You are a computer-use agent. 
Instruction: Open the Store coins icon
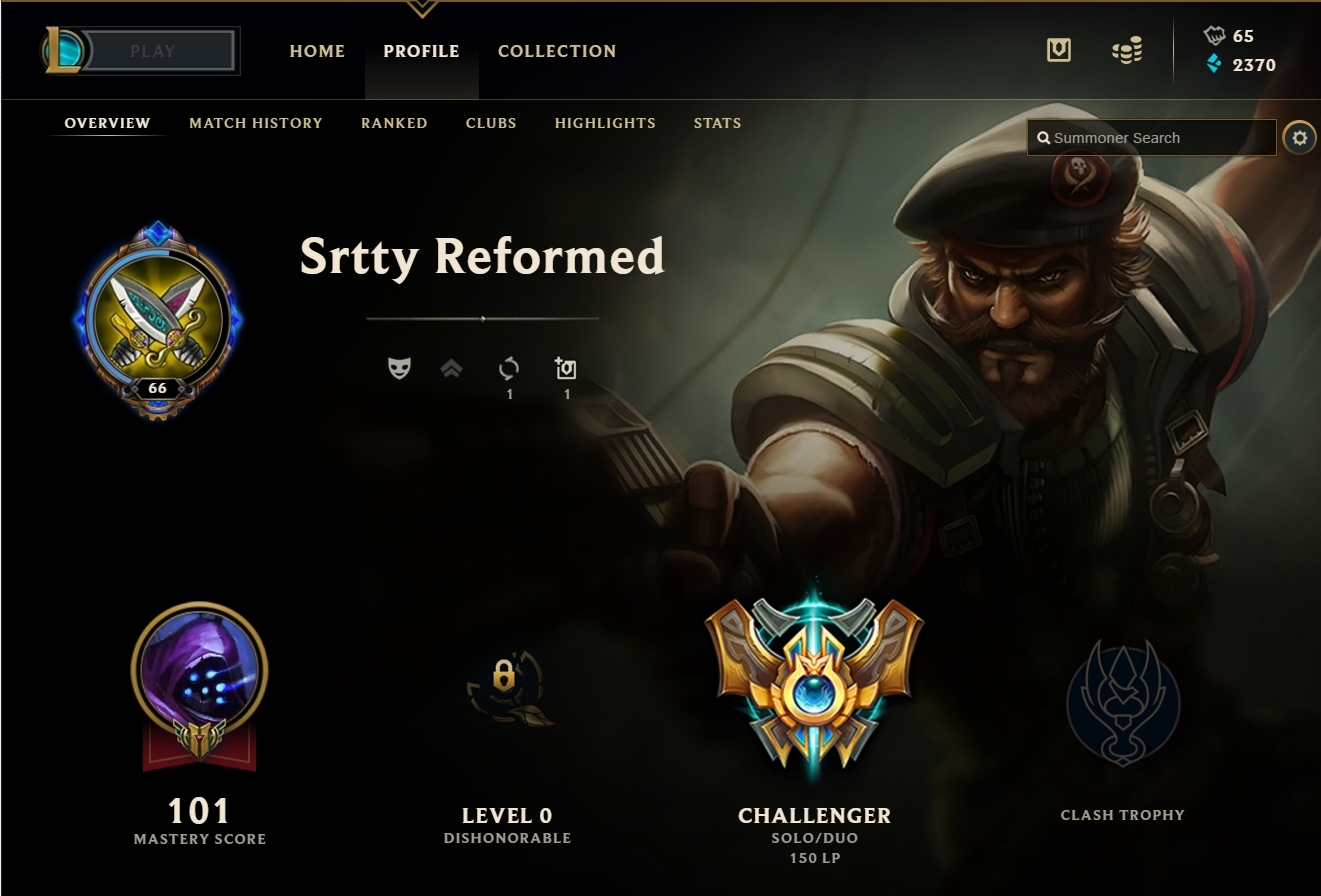1127,50
